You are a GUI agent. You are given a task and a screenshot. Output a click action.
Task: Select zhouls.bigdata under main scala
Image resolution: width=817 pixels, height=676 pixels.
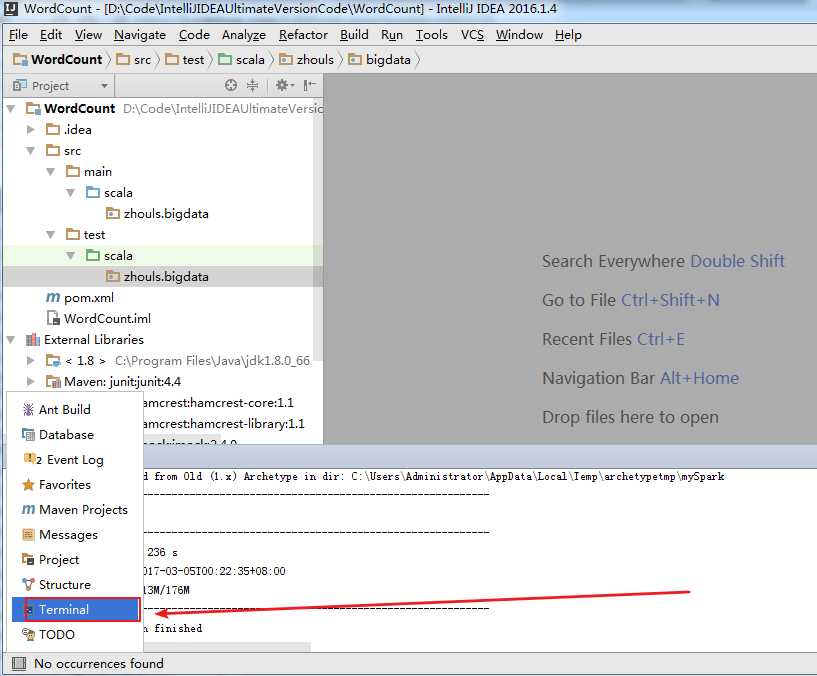[157, 214]
